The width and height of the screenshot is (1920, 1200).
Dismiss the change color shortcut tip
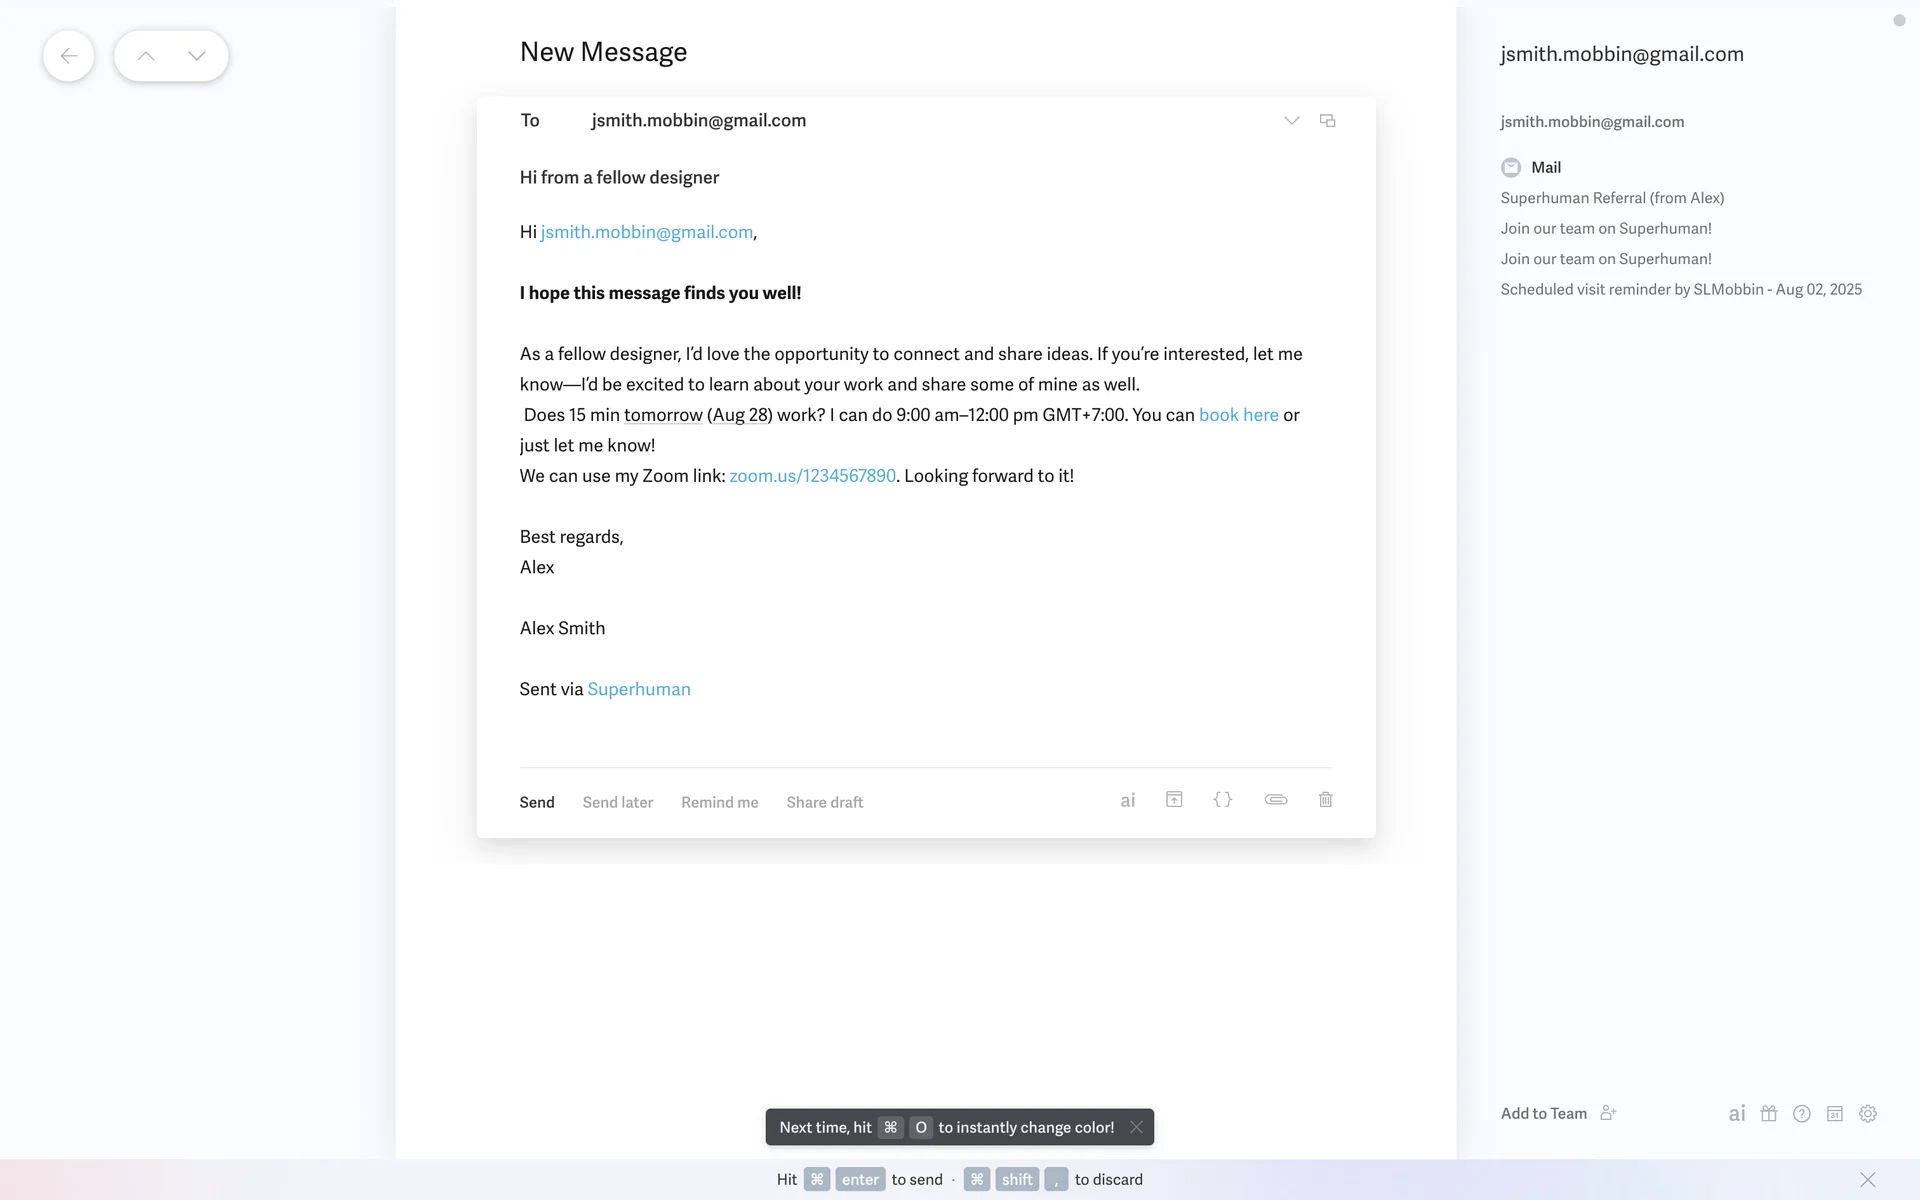pyautogui.click(x=1136, y=1127)
